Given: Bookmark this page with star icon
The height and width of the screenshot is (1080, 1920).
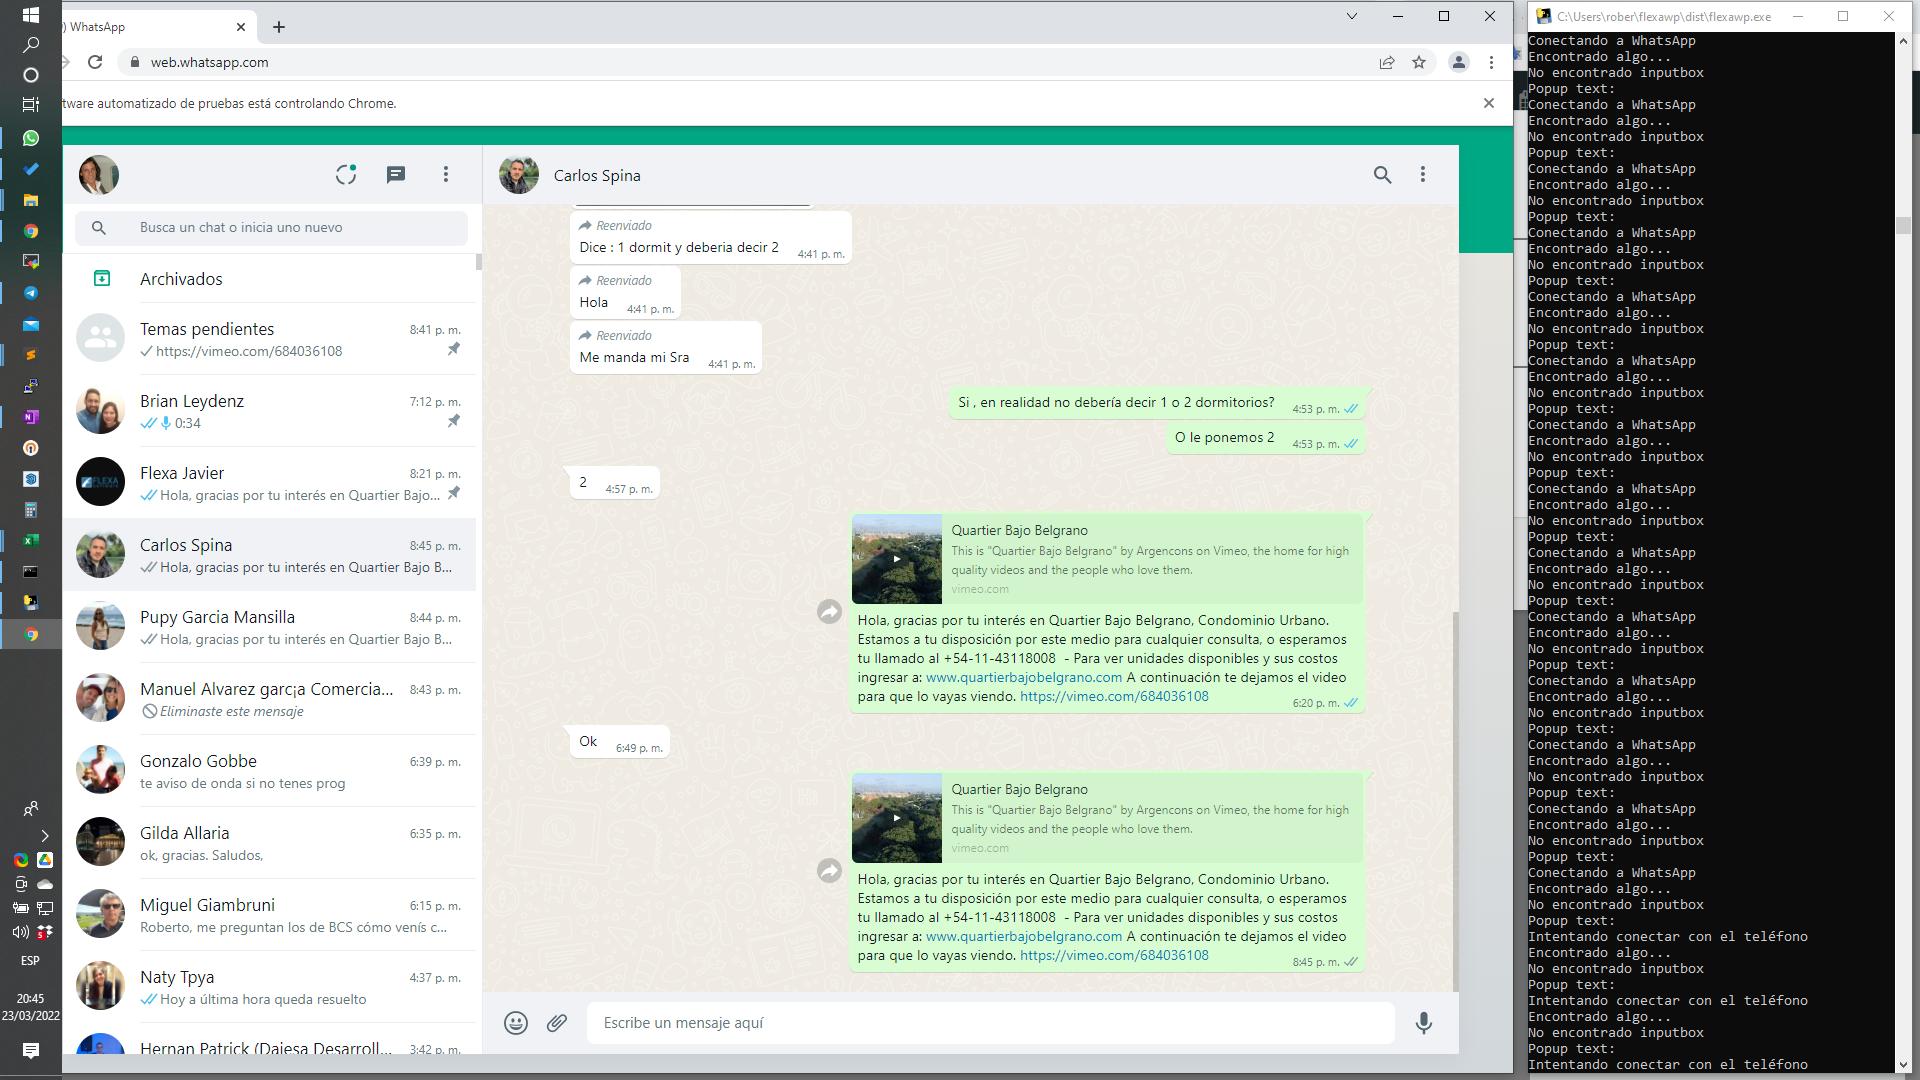Looking at the screenshot, I should coord(1419,62).
